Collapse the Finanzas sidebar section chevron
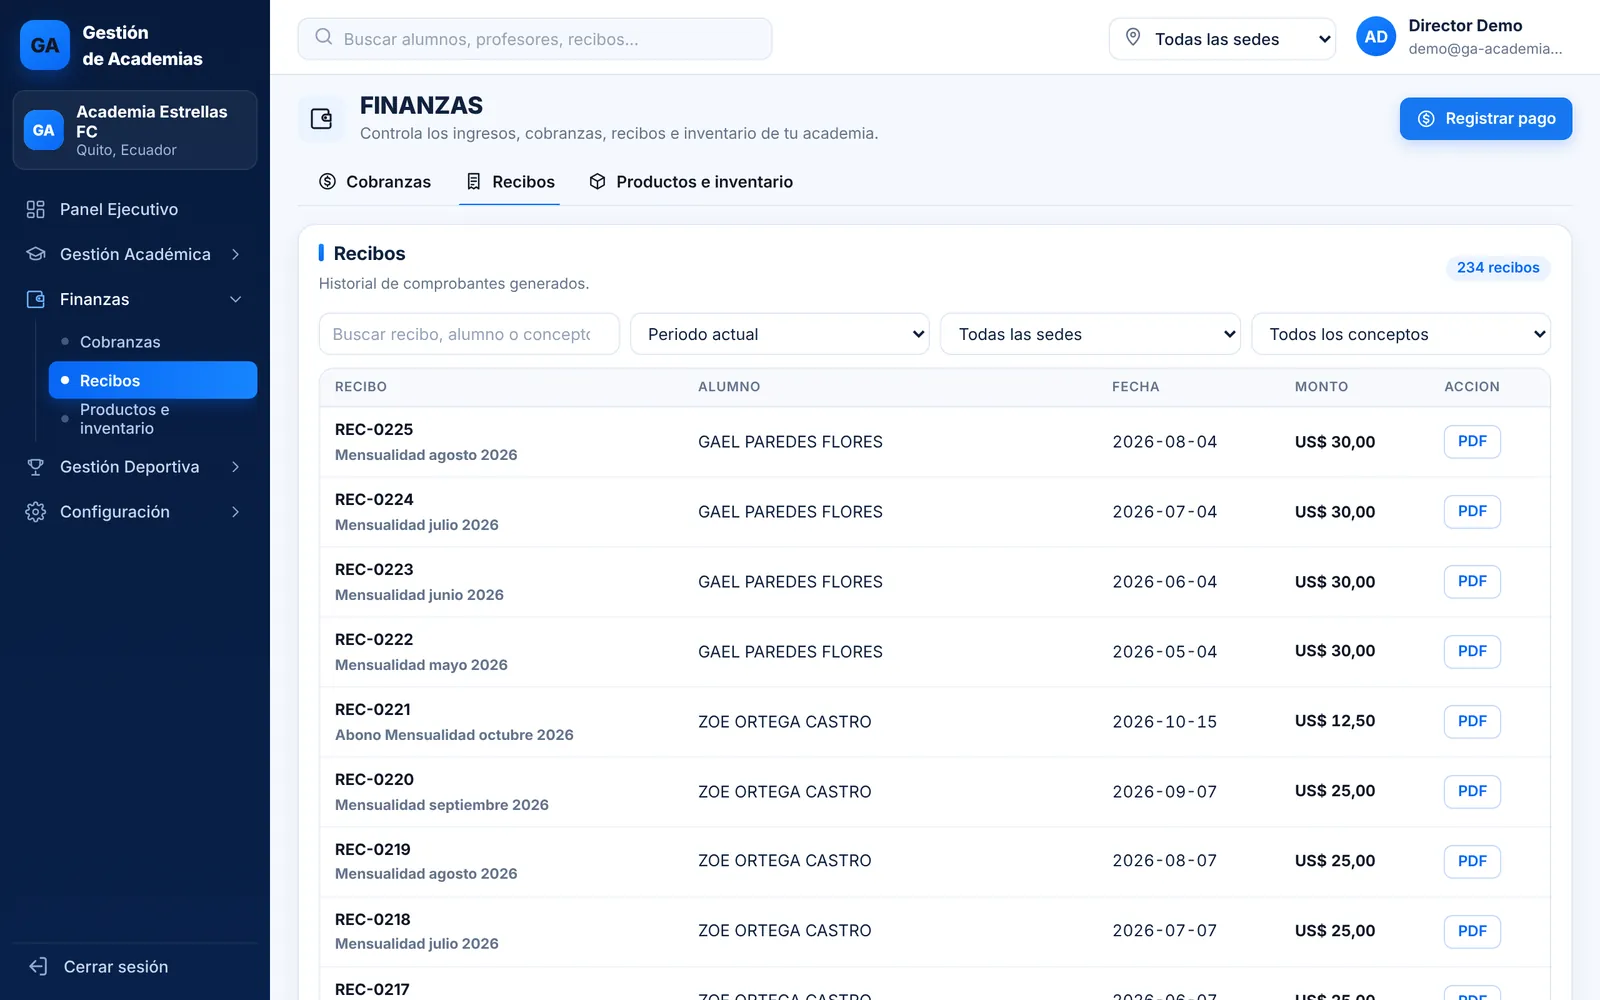The image size is (1600, 1000). (236, 299)
